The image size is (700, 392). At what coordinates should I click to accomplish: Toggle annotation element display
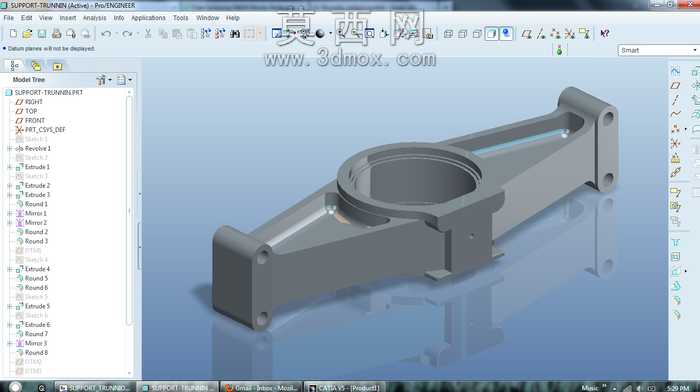point(584,33)
